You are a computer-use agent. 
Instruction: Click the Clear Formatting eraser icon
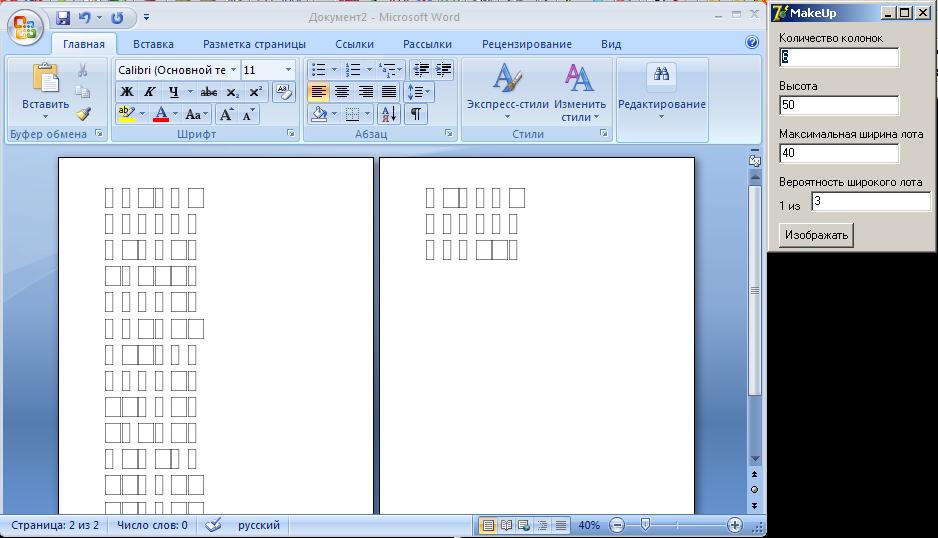(283, 92)
